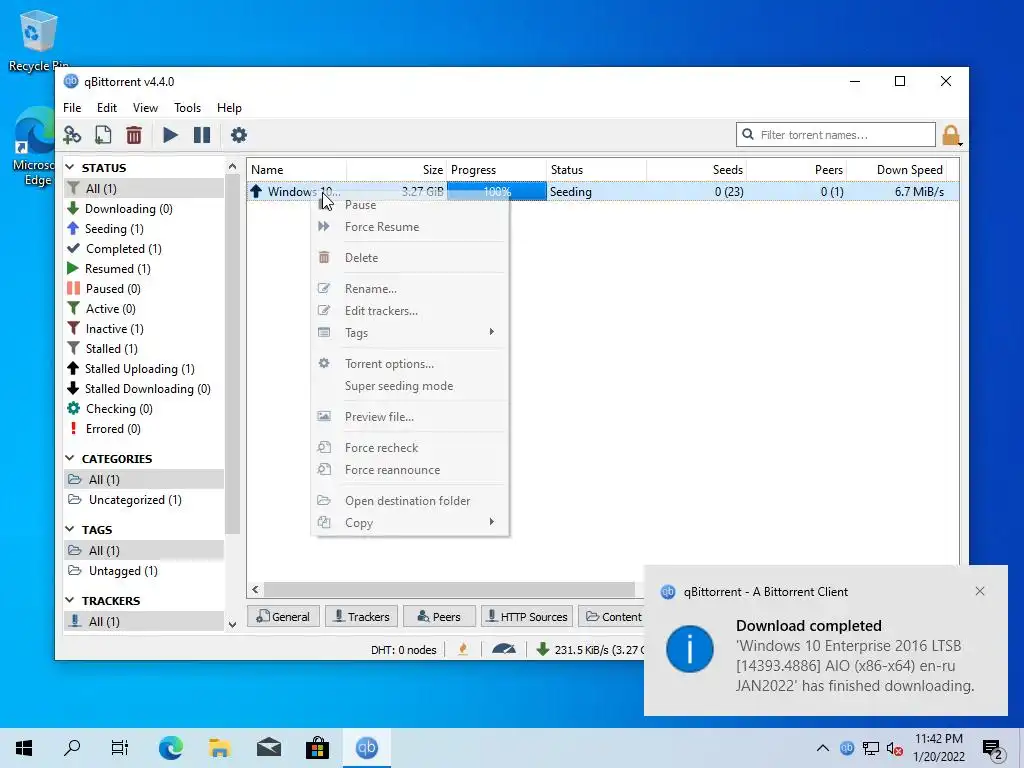The height and width of the screenshot is (768, 1024).
Task: Click the yellow lock UI icon
Action: tap(951, 135)
